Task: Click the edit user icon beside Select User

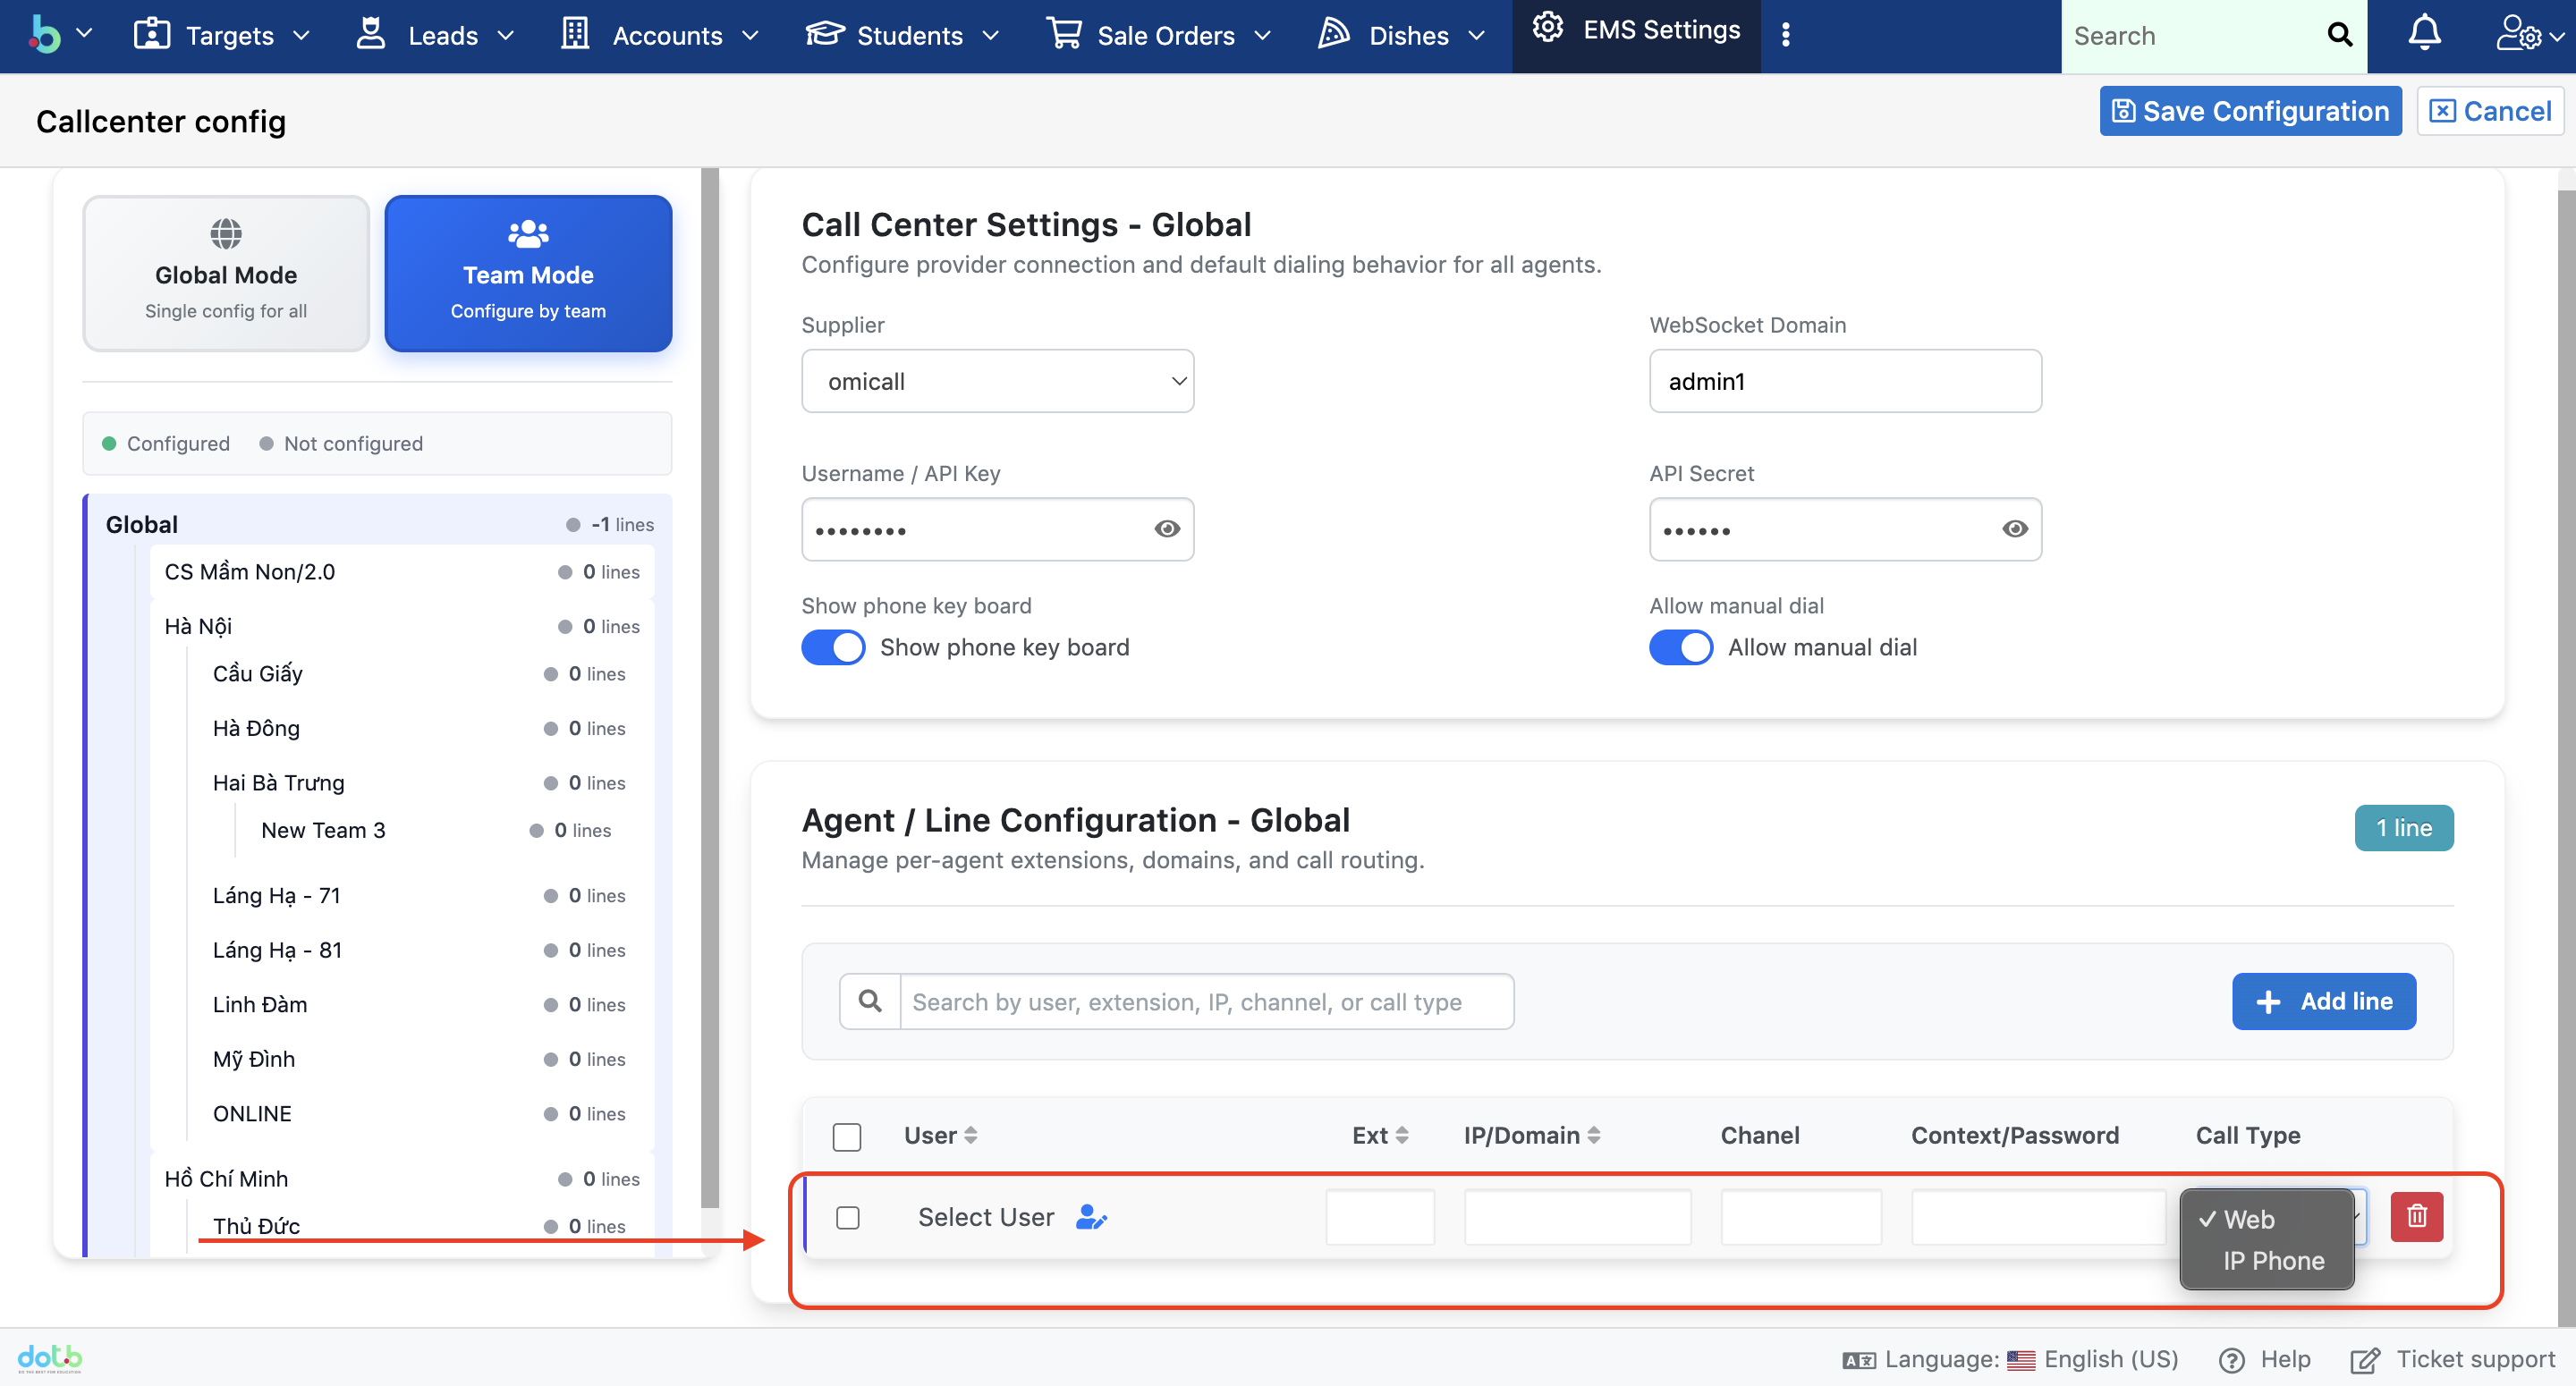Action: pos(1091,1217)
